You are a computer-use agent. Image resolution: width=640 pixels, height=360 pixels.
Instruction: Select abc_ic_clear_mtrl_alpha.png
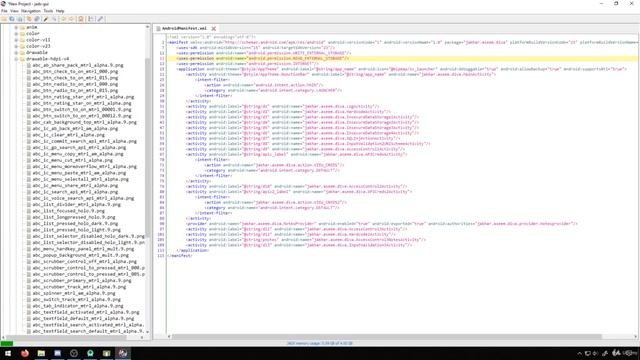[69, 135]
